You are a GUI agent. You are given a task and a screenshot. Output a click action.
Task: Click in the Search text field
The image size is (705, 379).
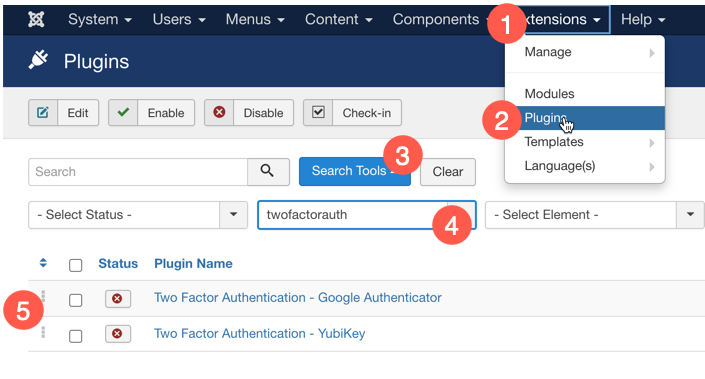pyautogui.click(x=138, y=172)
